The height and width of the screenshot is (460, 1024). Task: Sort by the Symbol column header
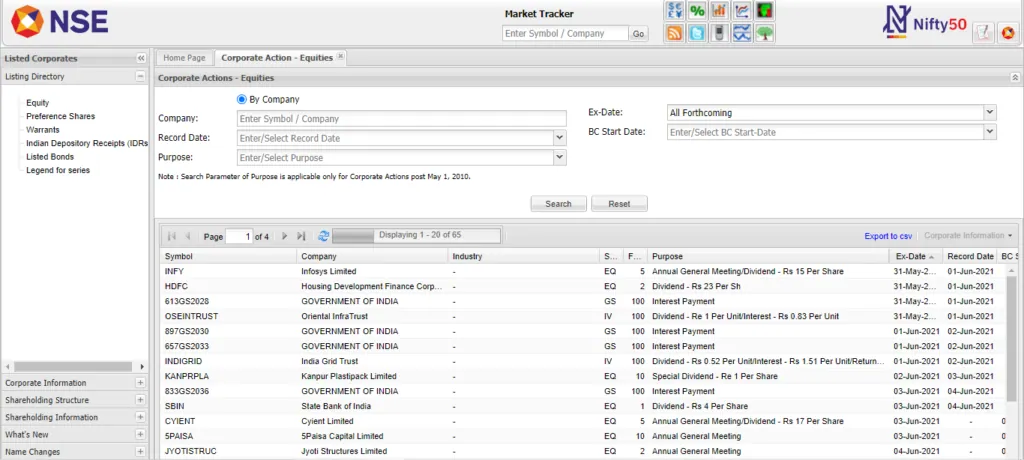(228, 256)
